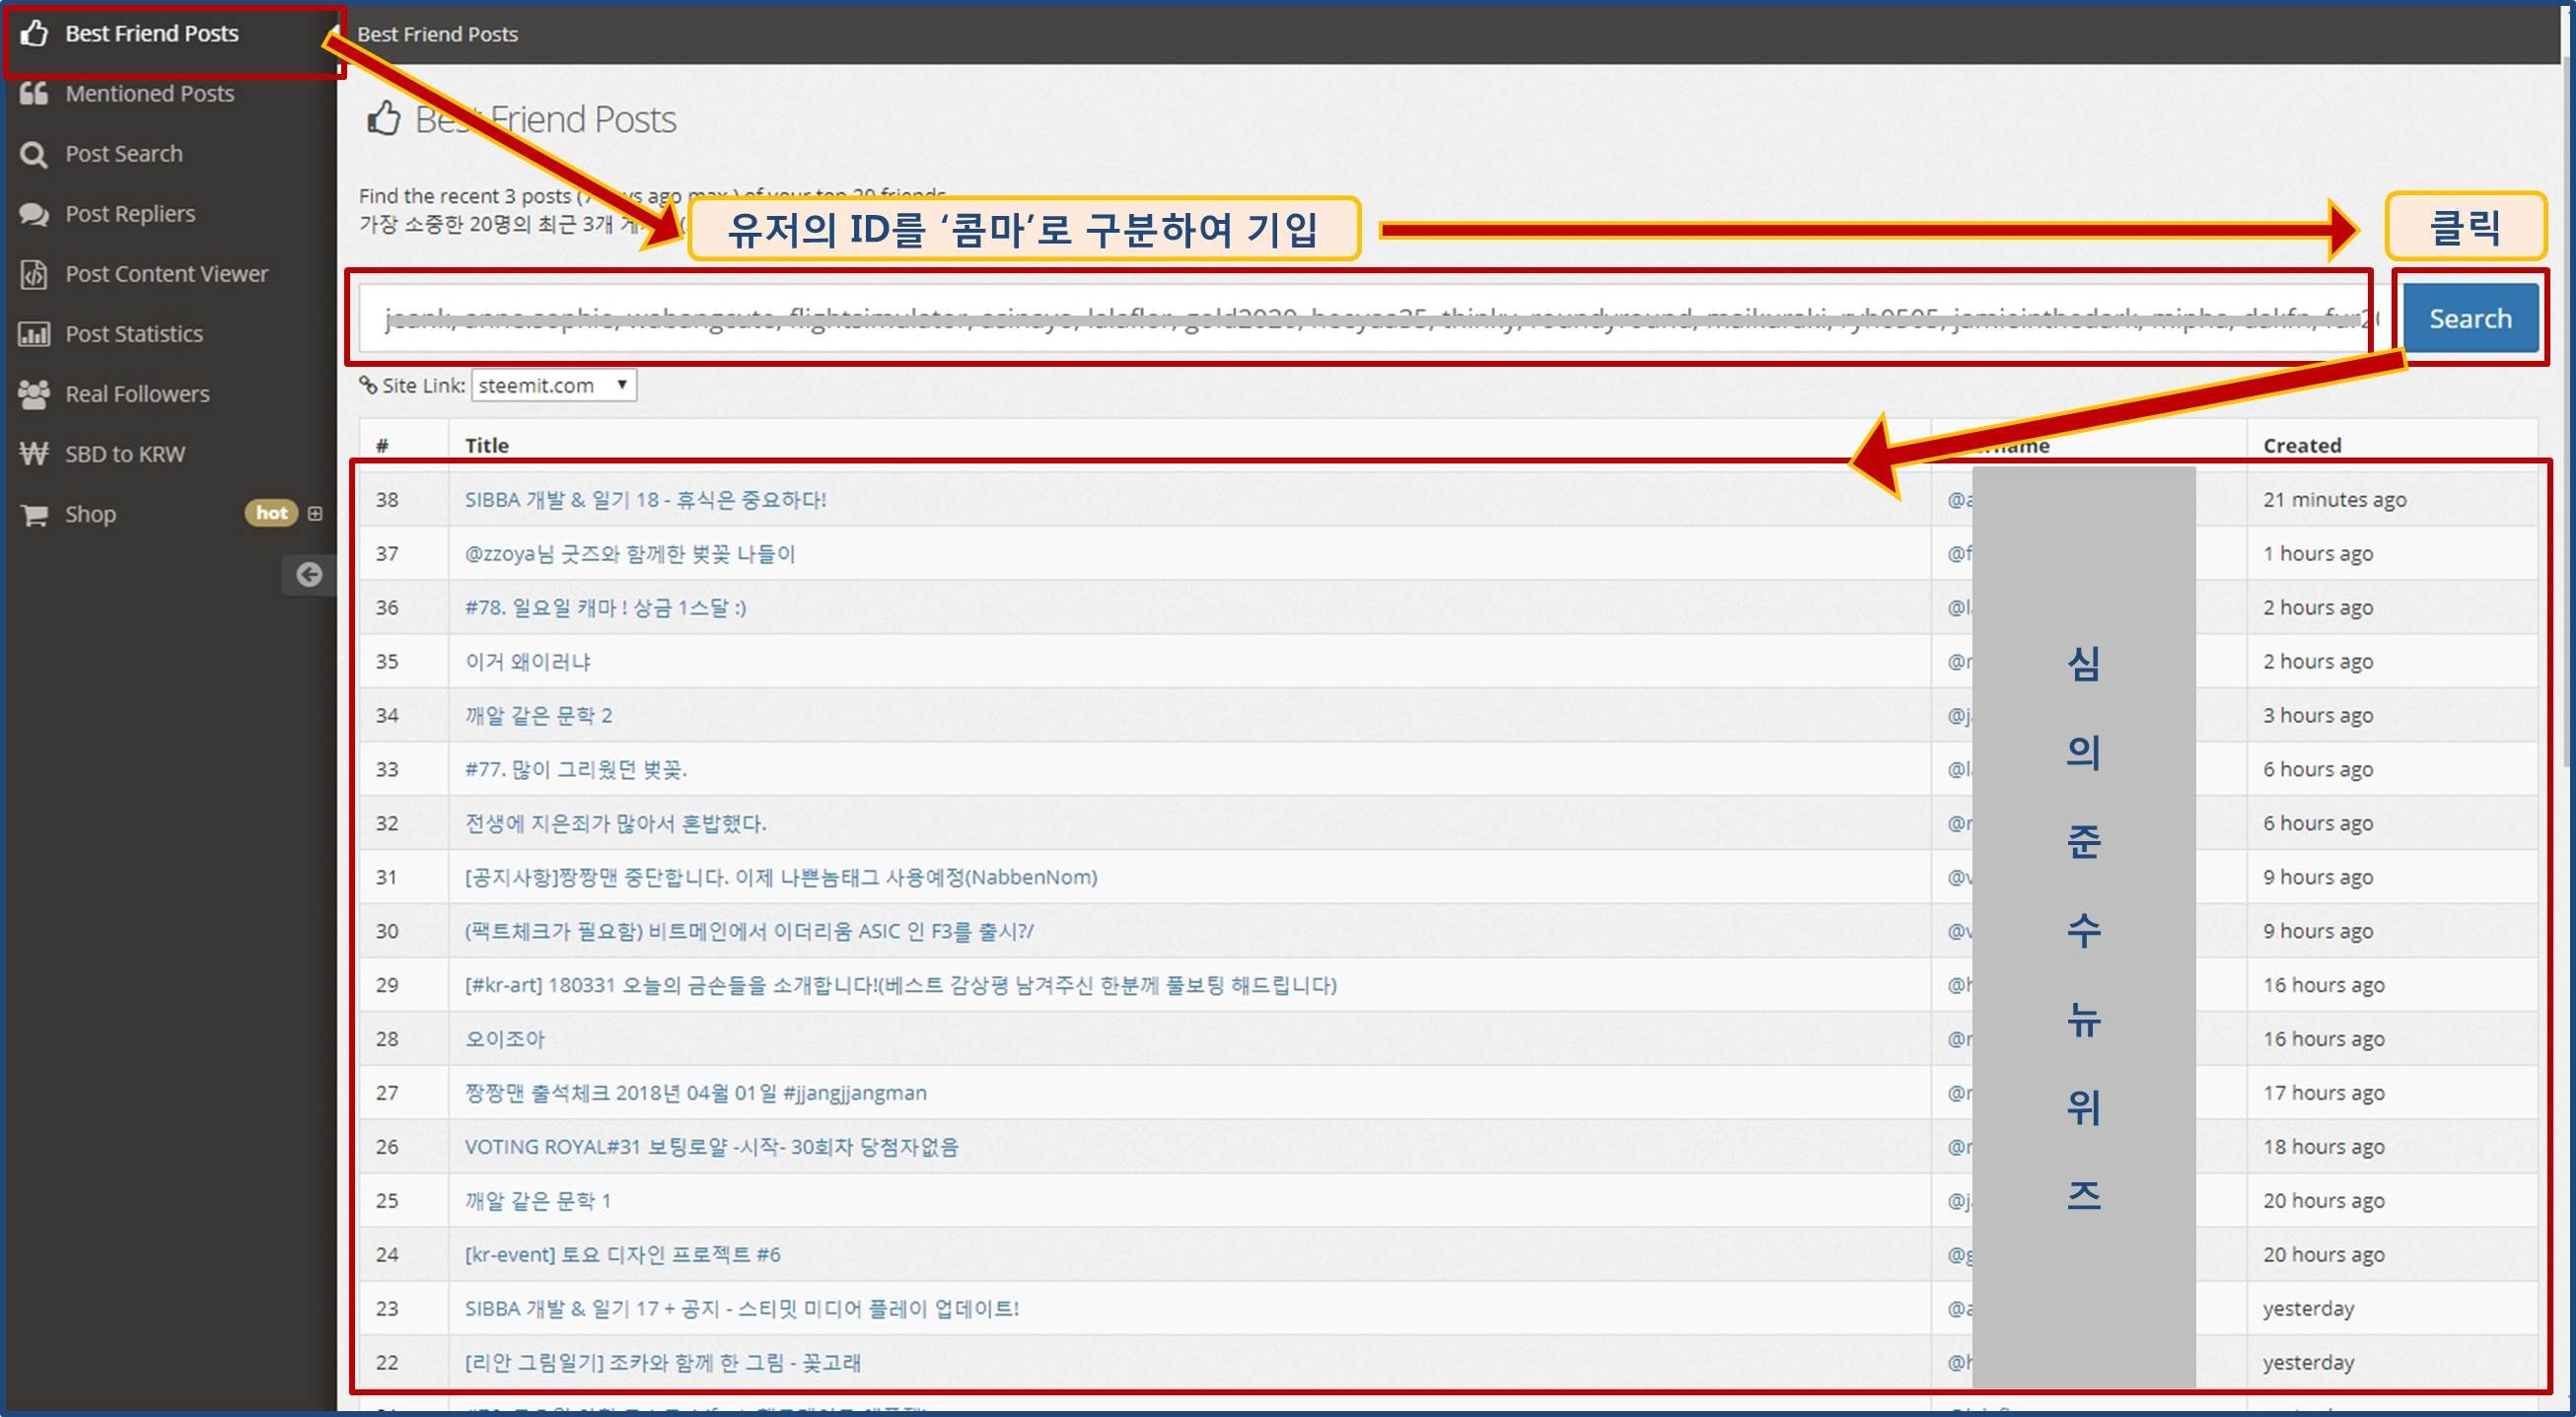Screen dimensions: 2576x1417
Task: Click the Post Search magnifier icon
Action: 34,154
